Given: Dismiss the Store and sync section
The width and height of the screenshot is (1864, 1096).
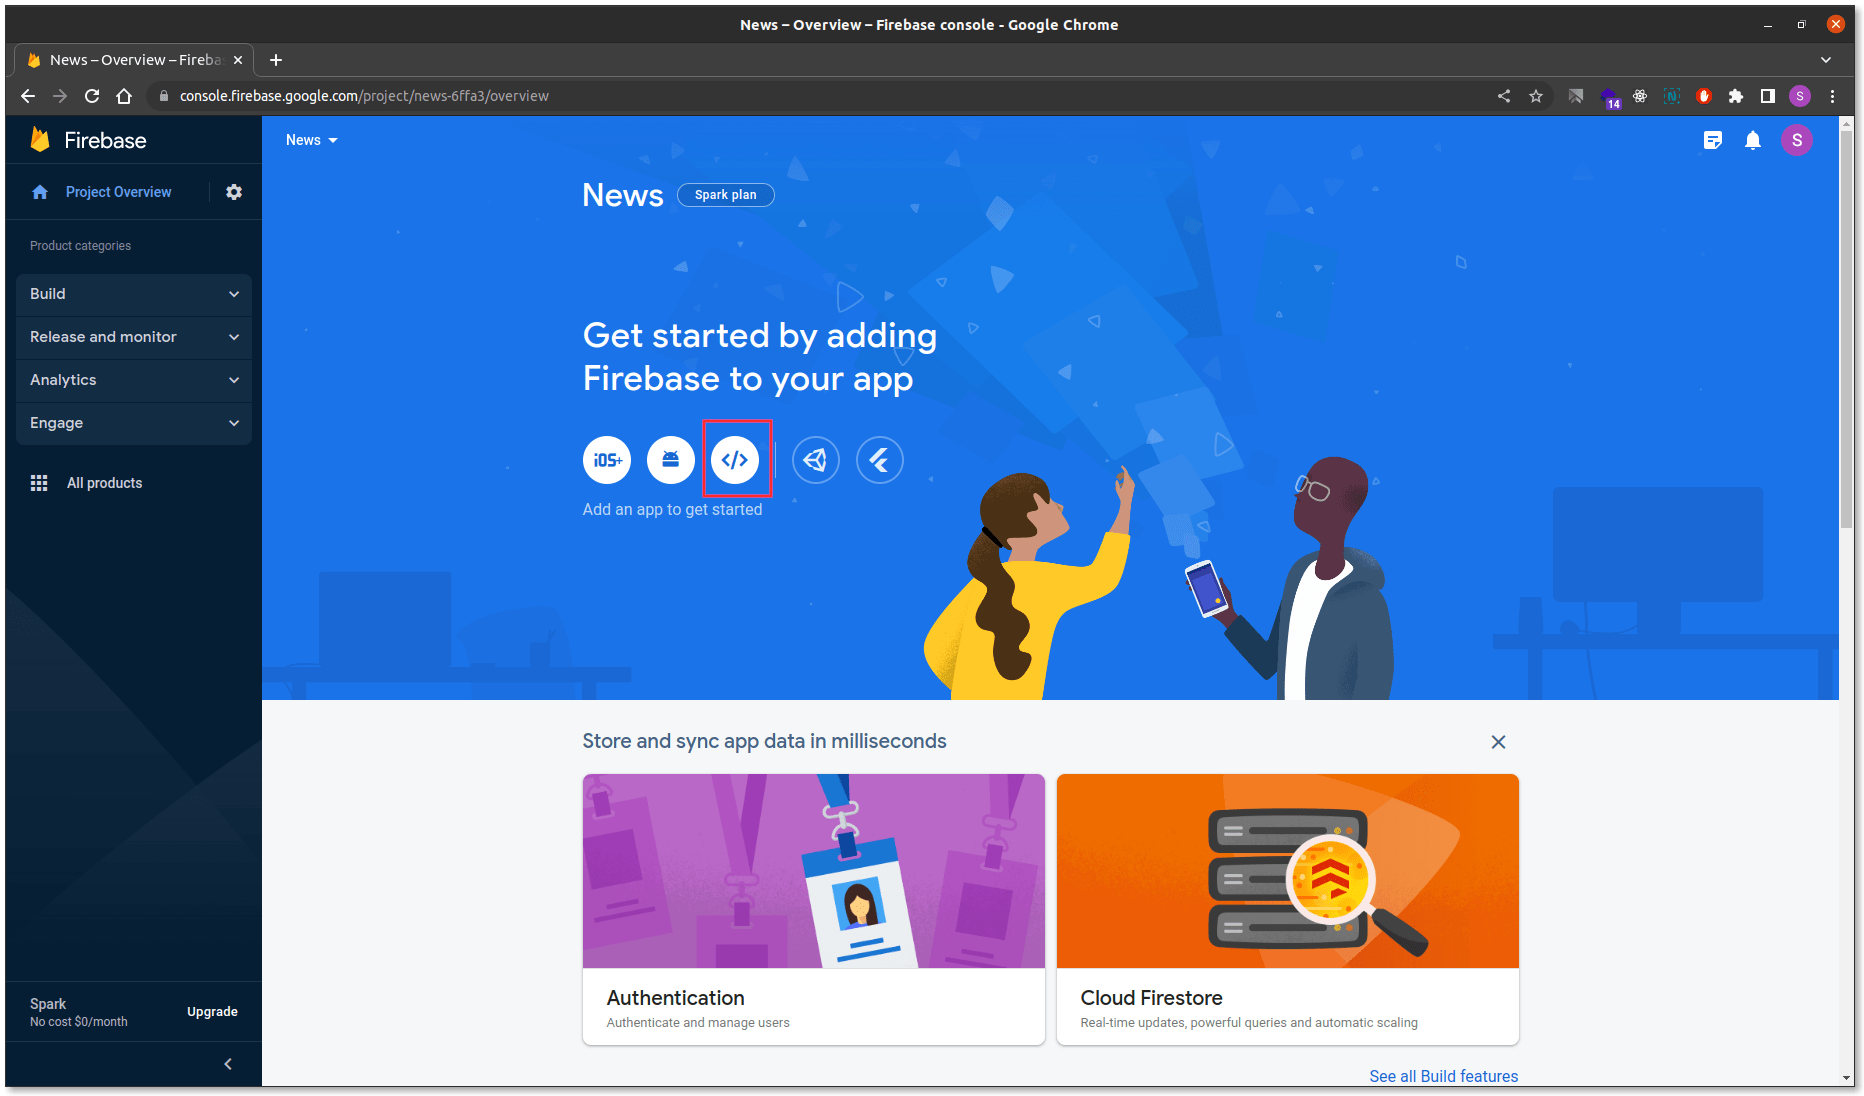Looking at the screenshot, I should click(x=1498, y=742).
